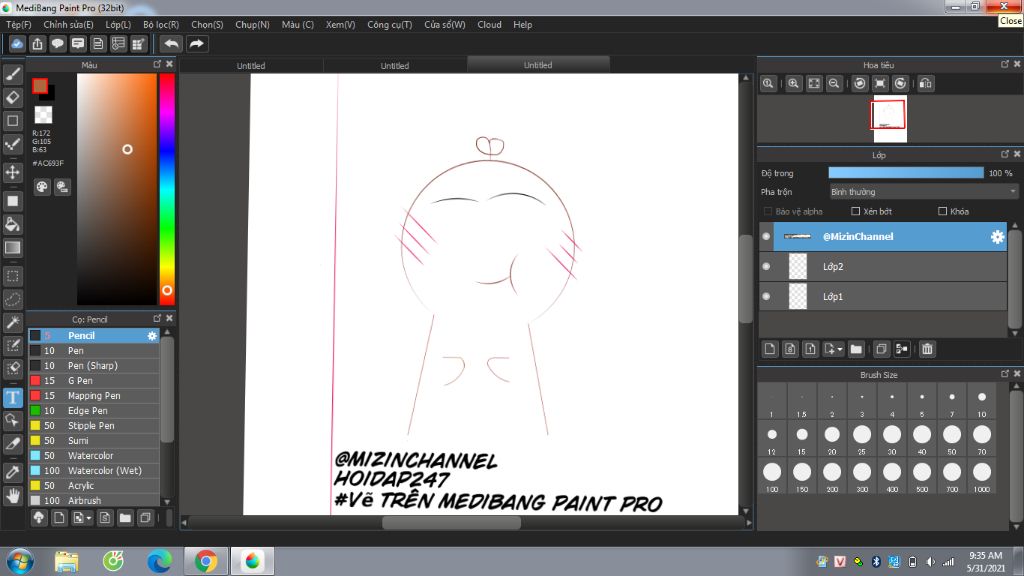
Task: Choose brush size 10
Action: click(x=982, y=403)
